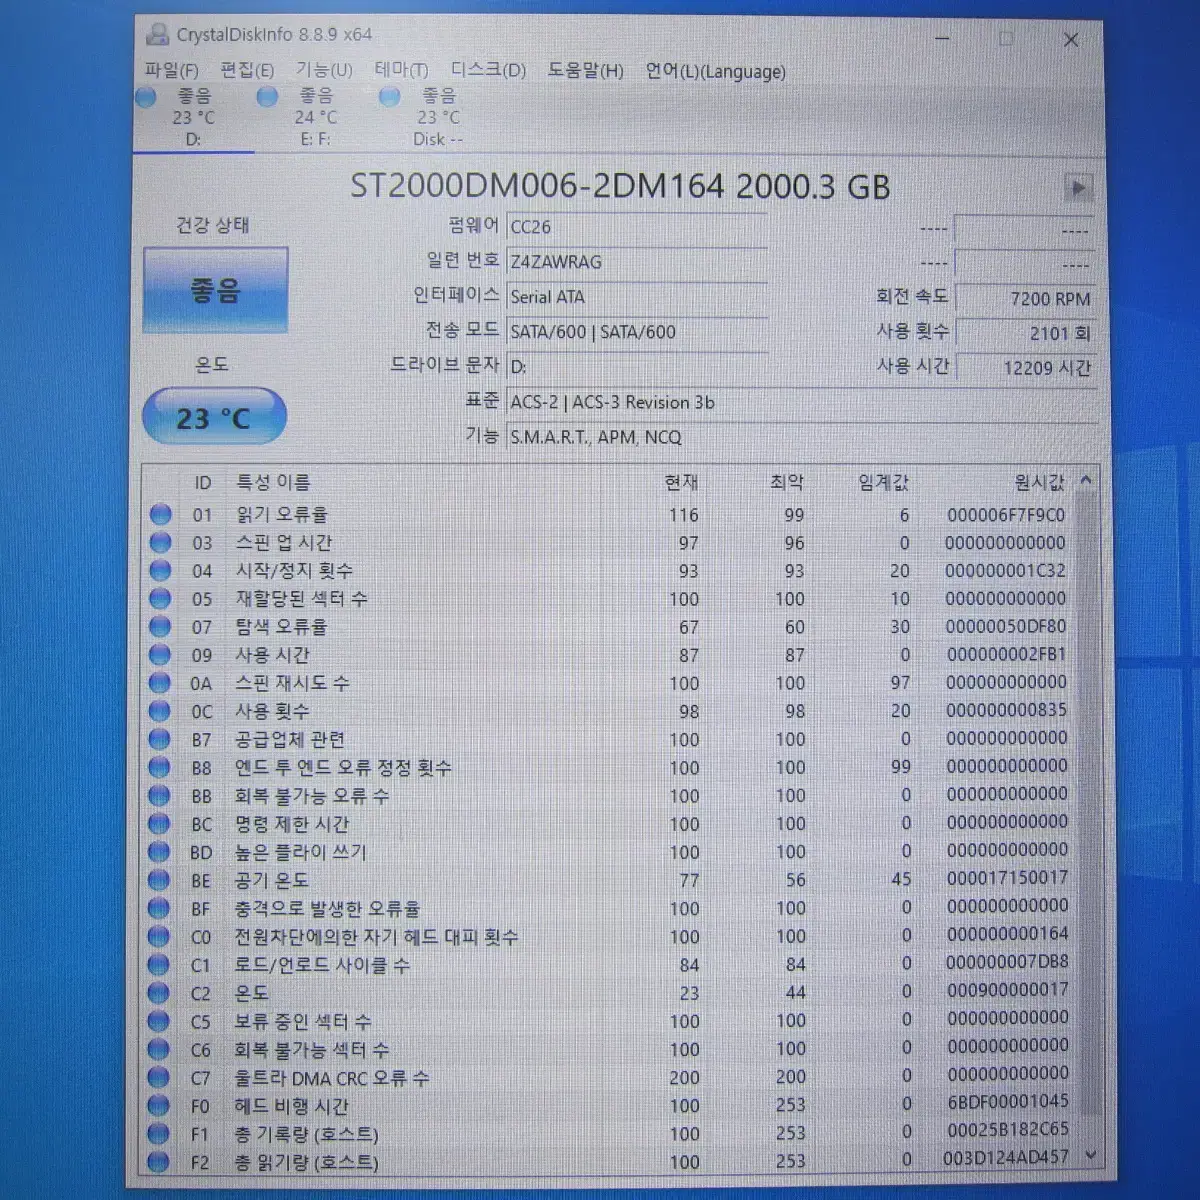Click the status icon for 보류 중인 섹터 수

coord(159,1020)
